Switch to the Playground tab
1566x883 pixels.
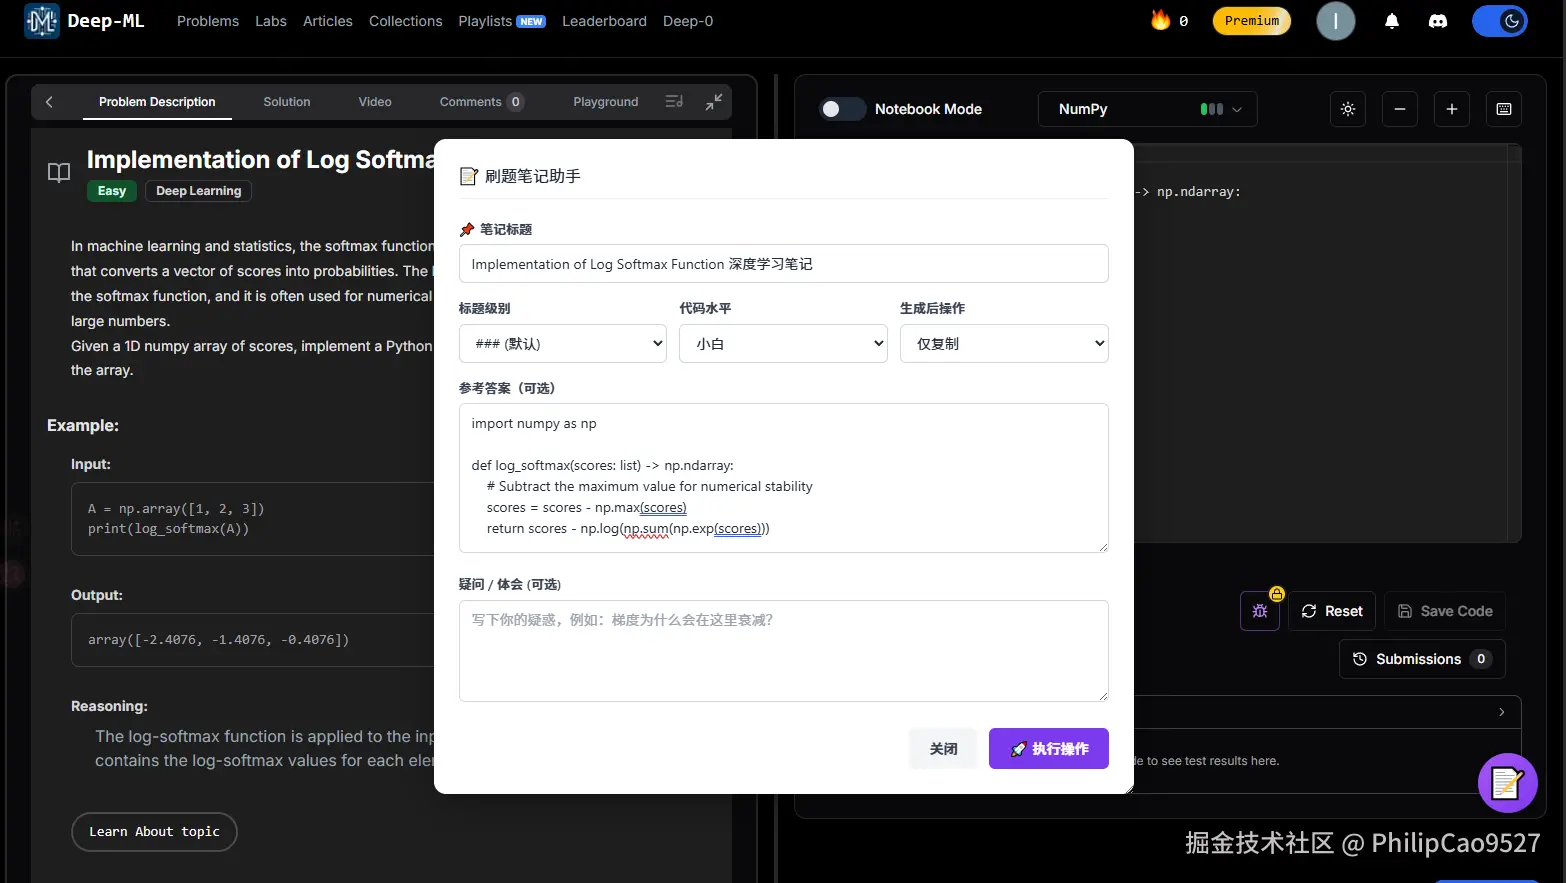[x=606, y=102]
